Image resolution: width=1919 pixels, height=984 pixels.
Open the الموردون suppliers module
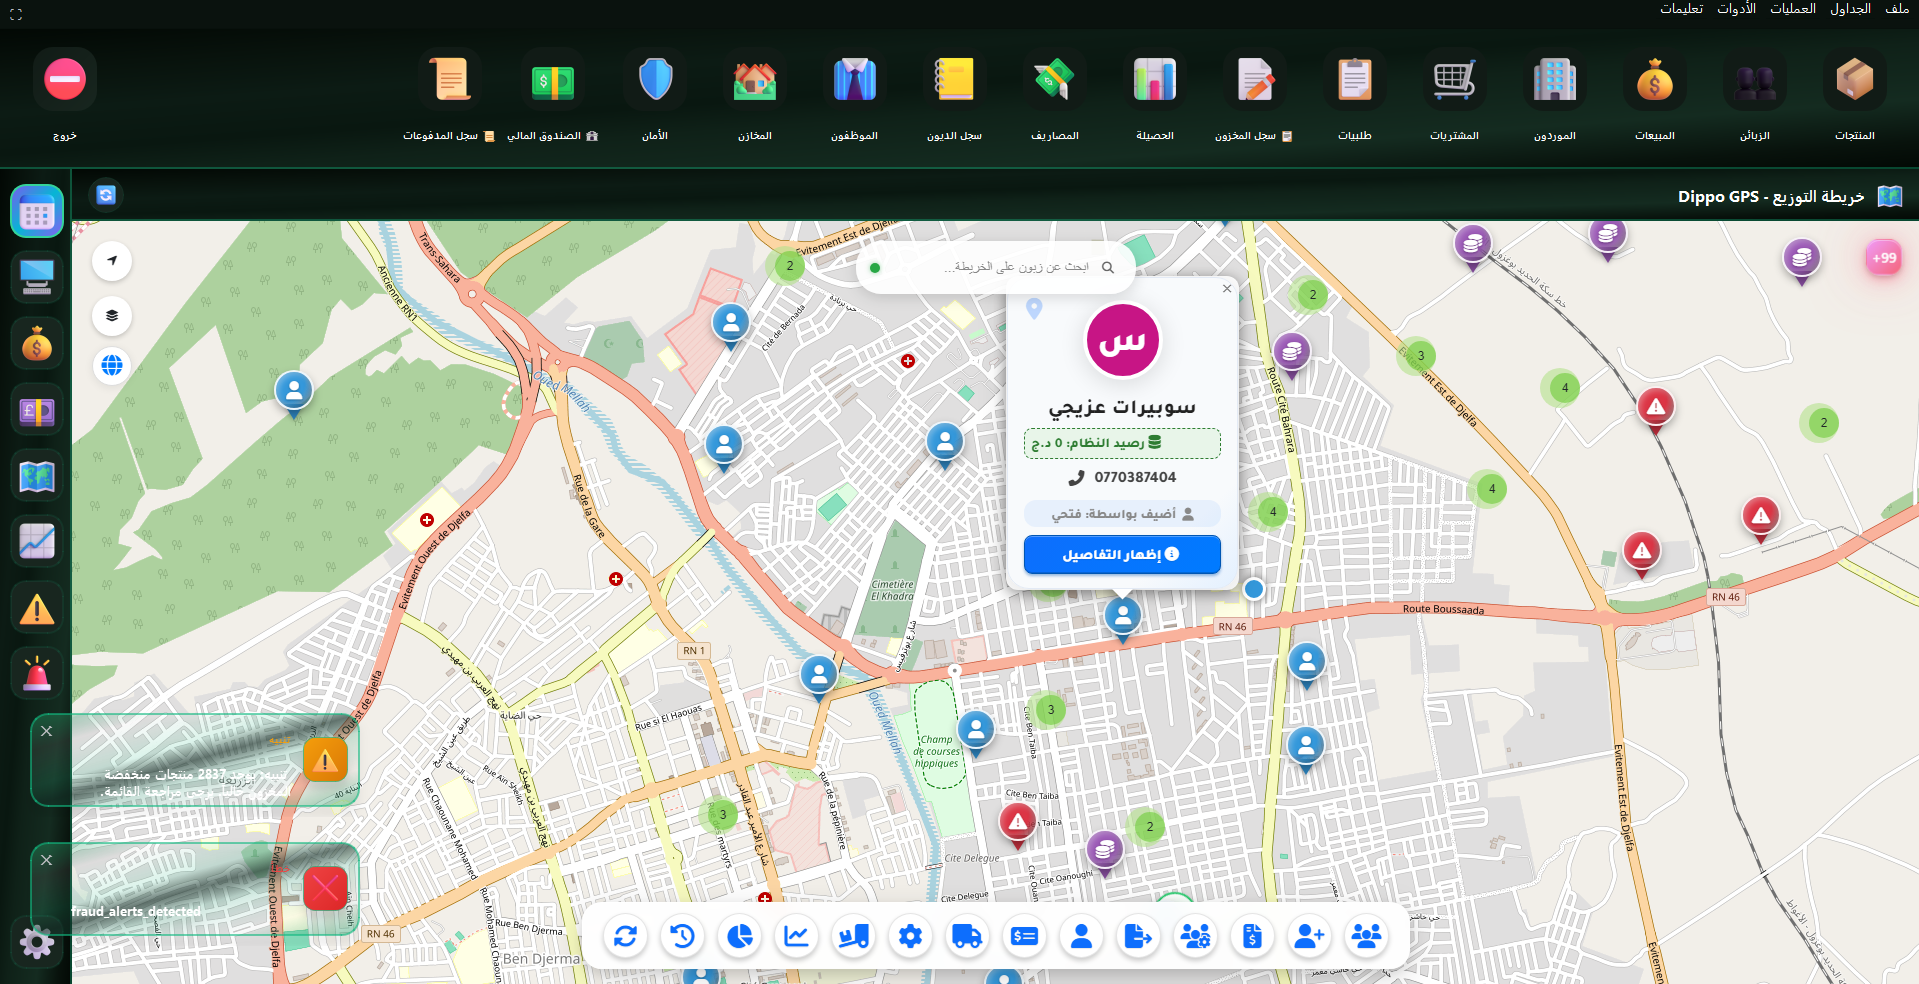point(1554,80)
